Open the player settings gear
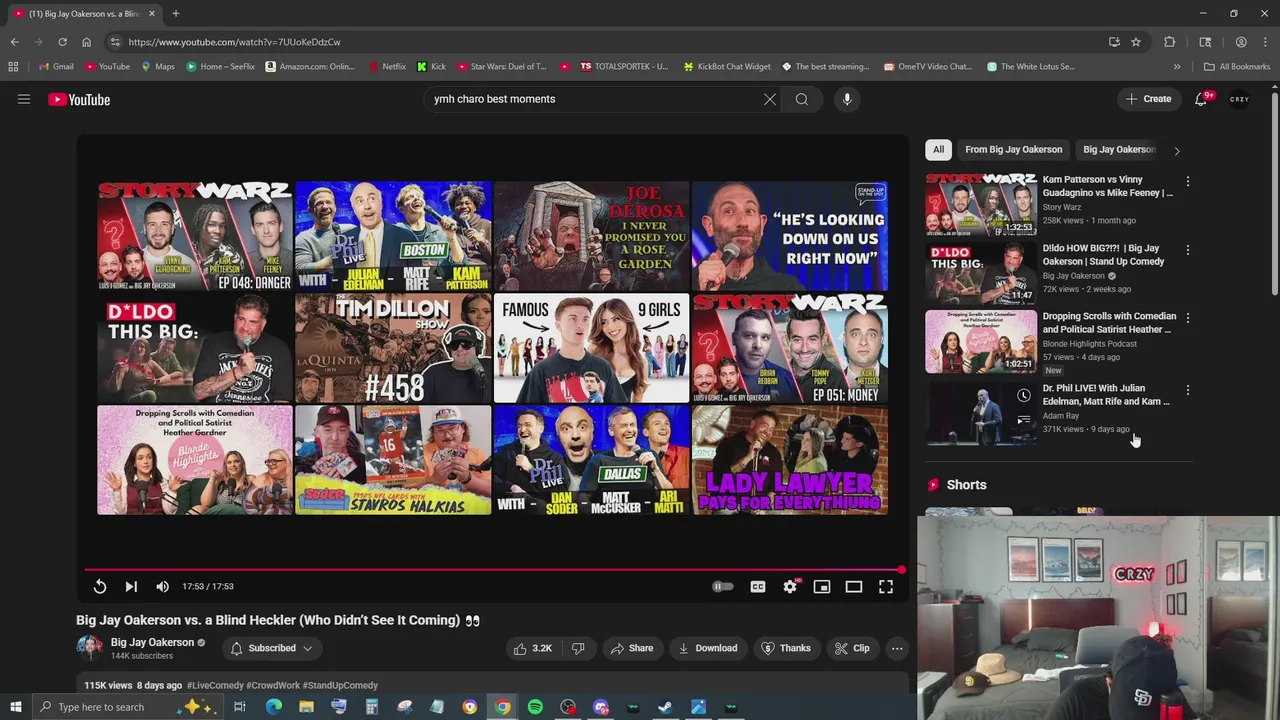 [x=790, y=587]
